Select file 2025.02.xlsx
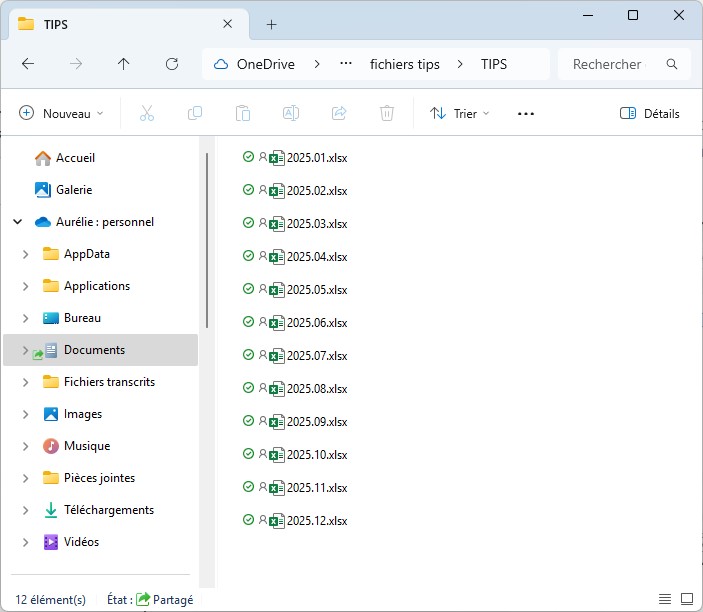Viewport: 703px width, 612px height. (317, 191)
